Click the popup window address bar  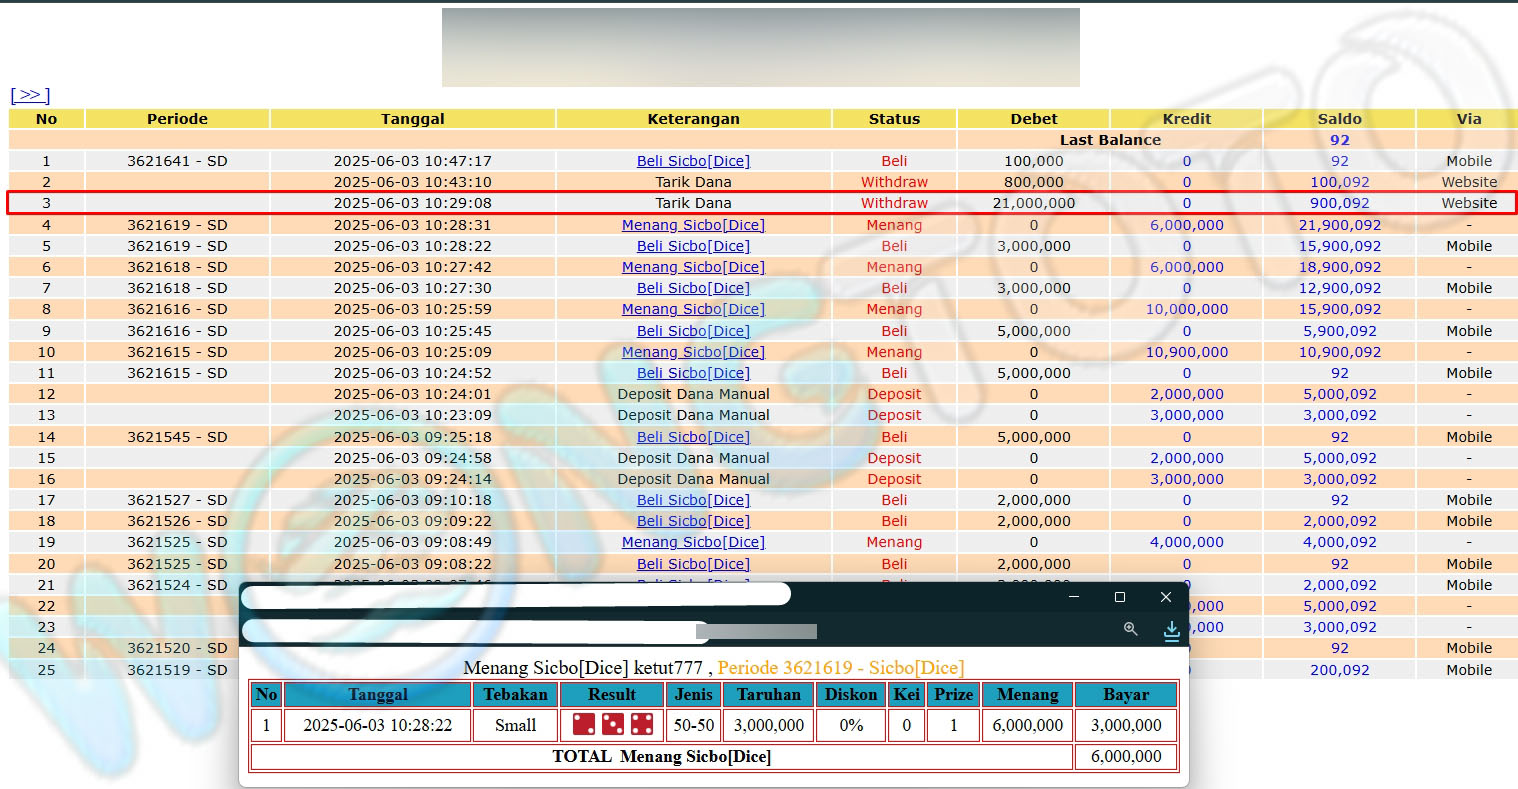coord(470,631)
